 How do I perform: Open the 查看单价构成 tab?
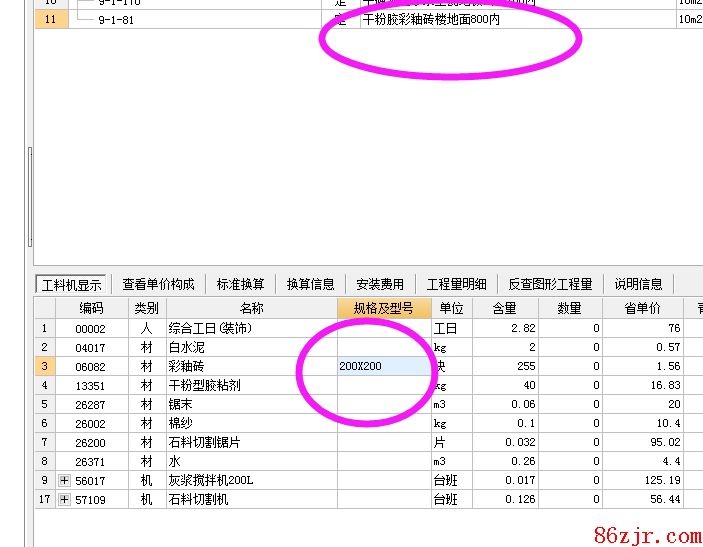[158, 284]
